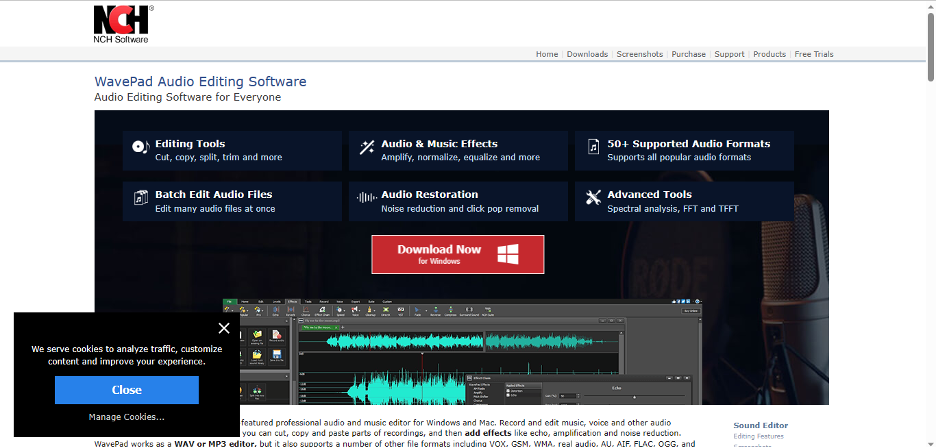Click 'Edit many audio files at once' text

[215, 209]
